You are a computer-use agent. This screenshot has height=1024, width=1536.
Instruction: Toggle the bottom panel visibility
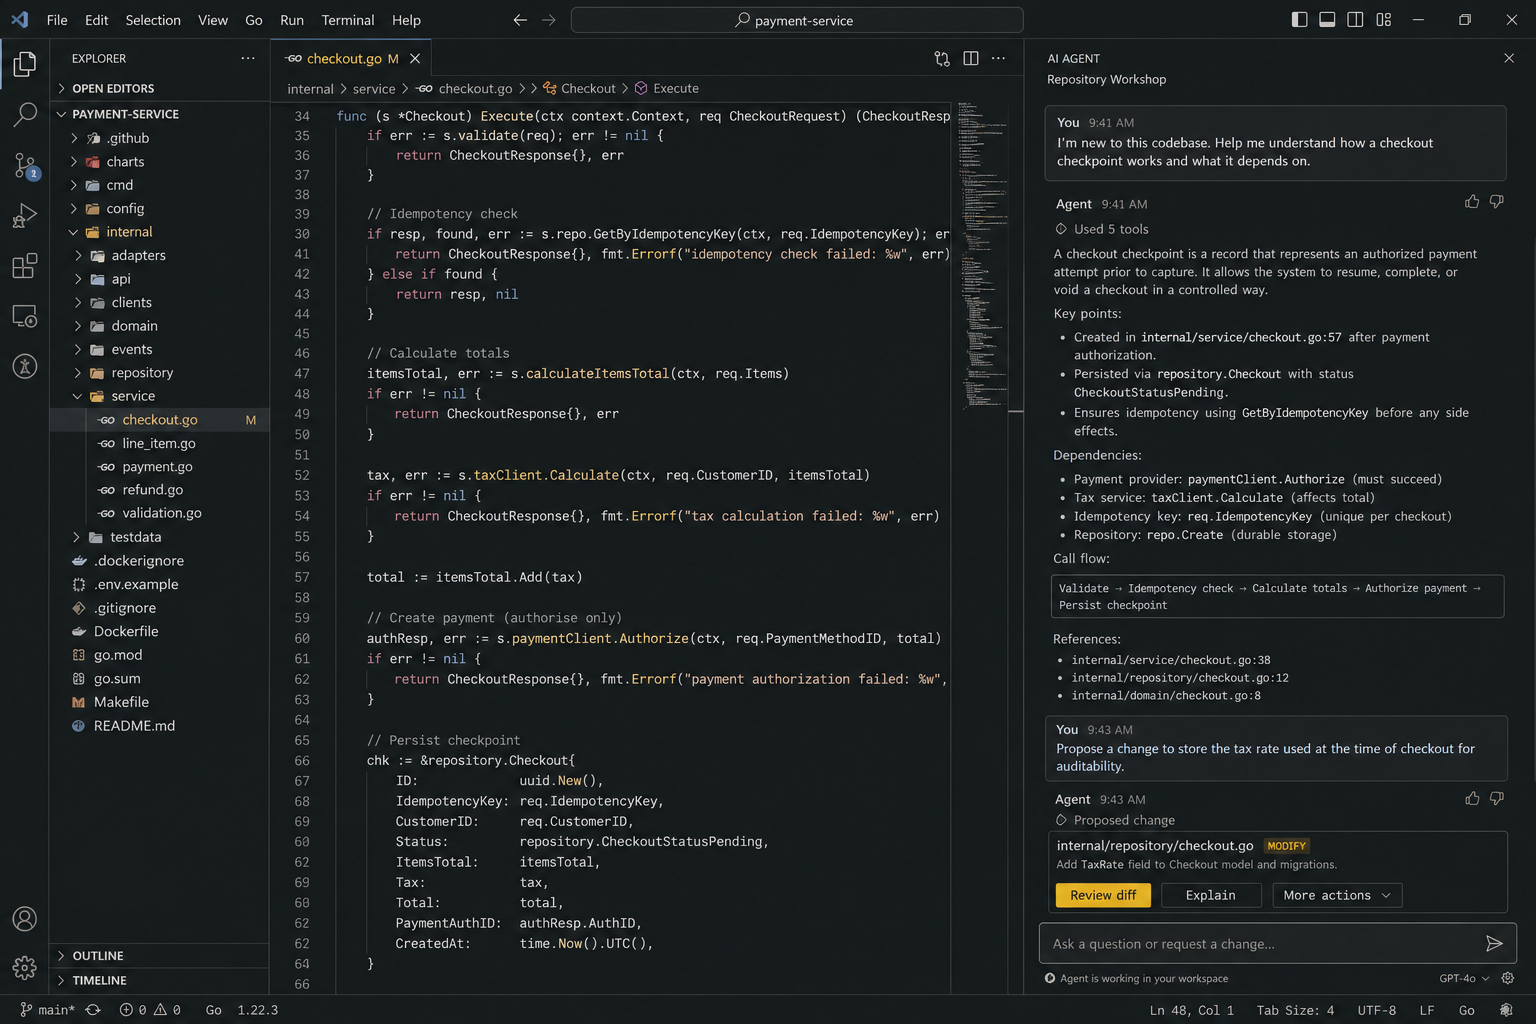[x=1327, y=19]
